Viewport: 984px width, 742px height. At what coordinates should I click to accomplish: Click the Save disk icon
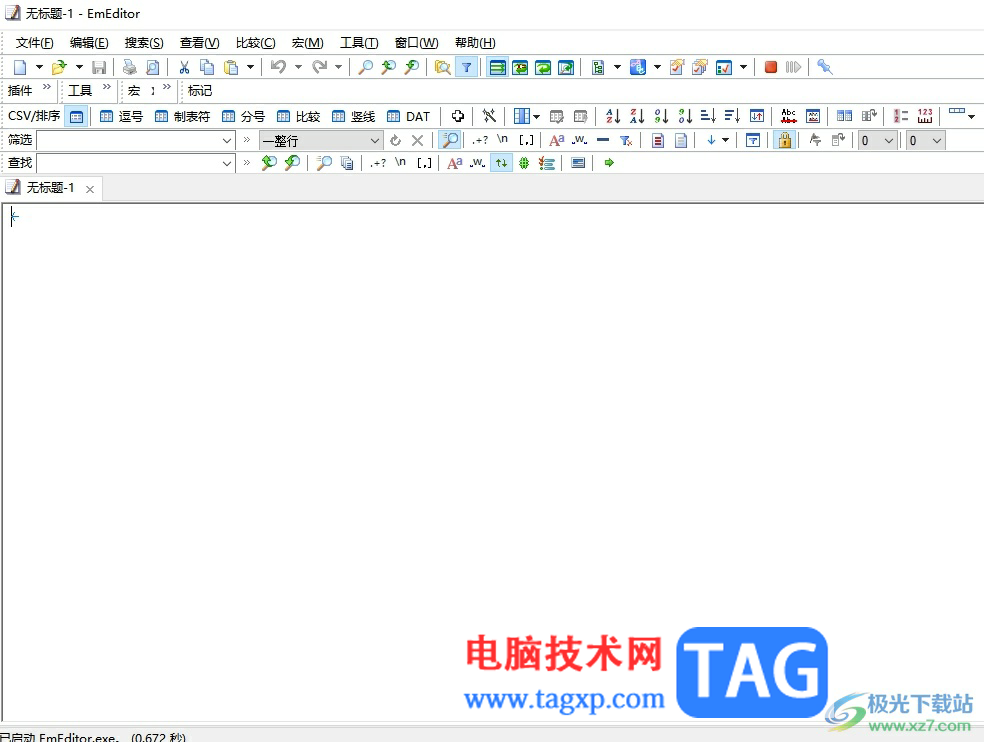point(99,67)
